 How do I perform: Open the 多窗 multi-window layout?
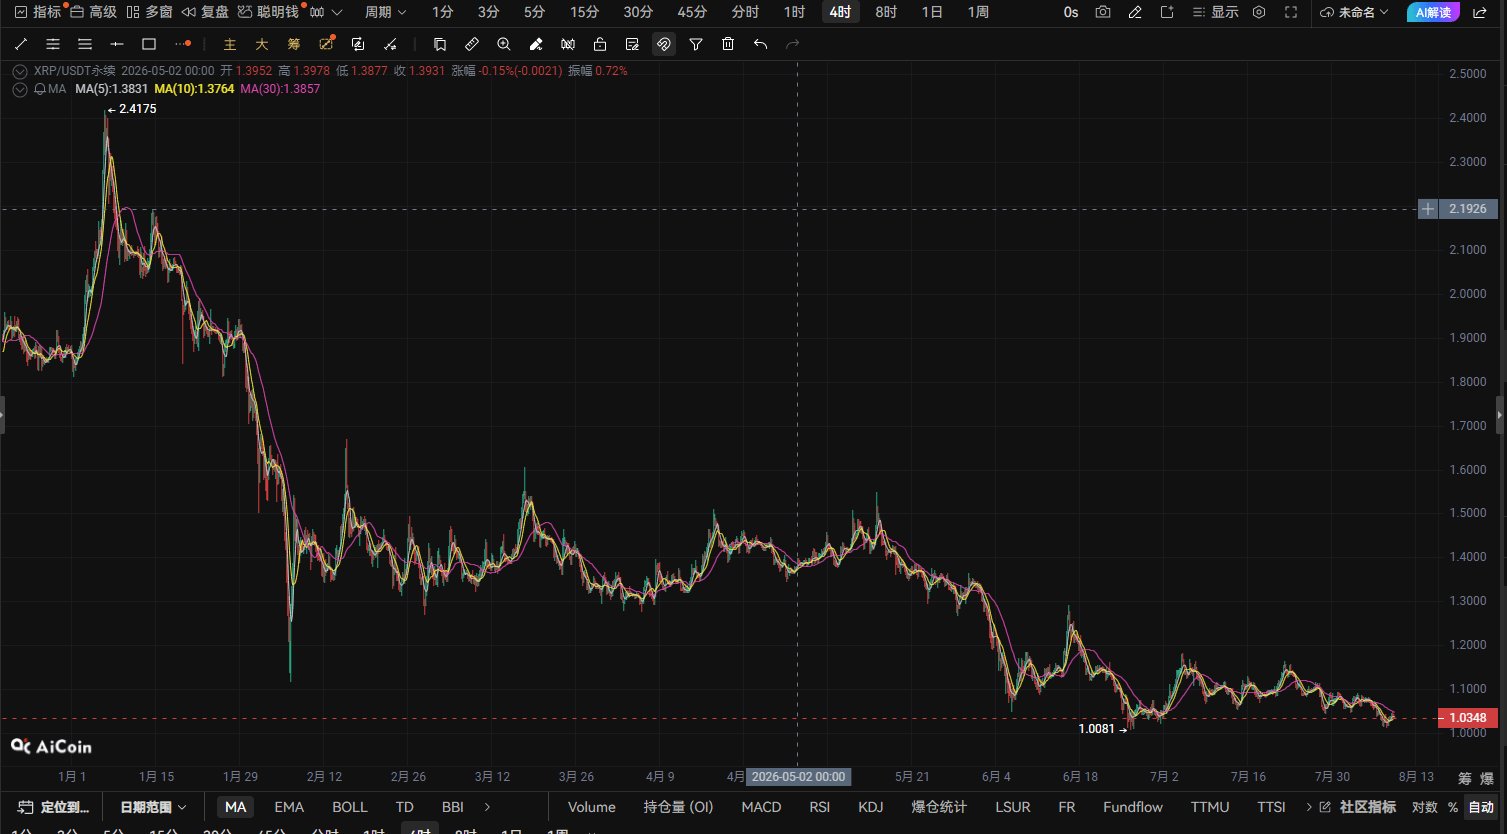click(x=149, y=12)
